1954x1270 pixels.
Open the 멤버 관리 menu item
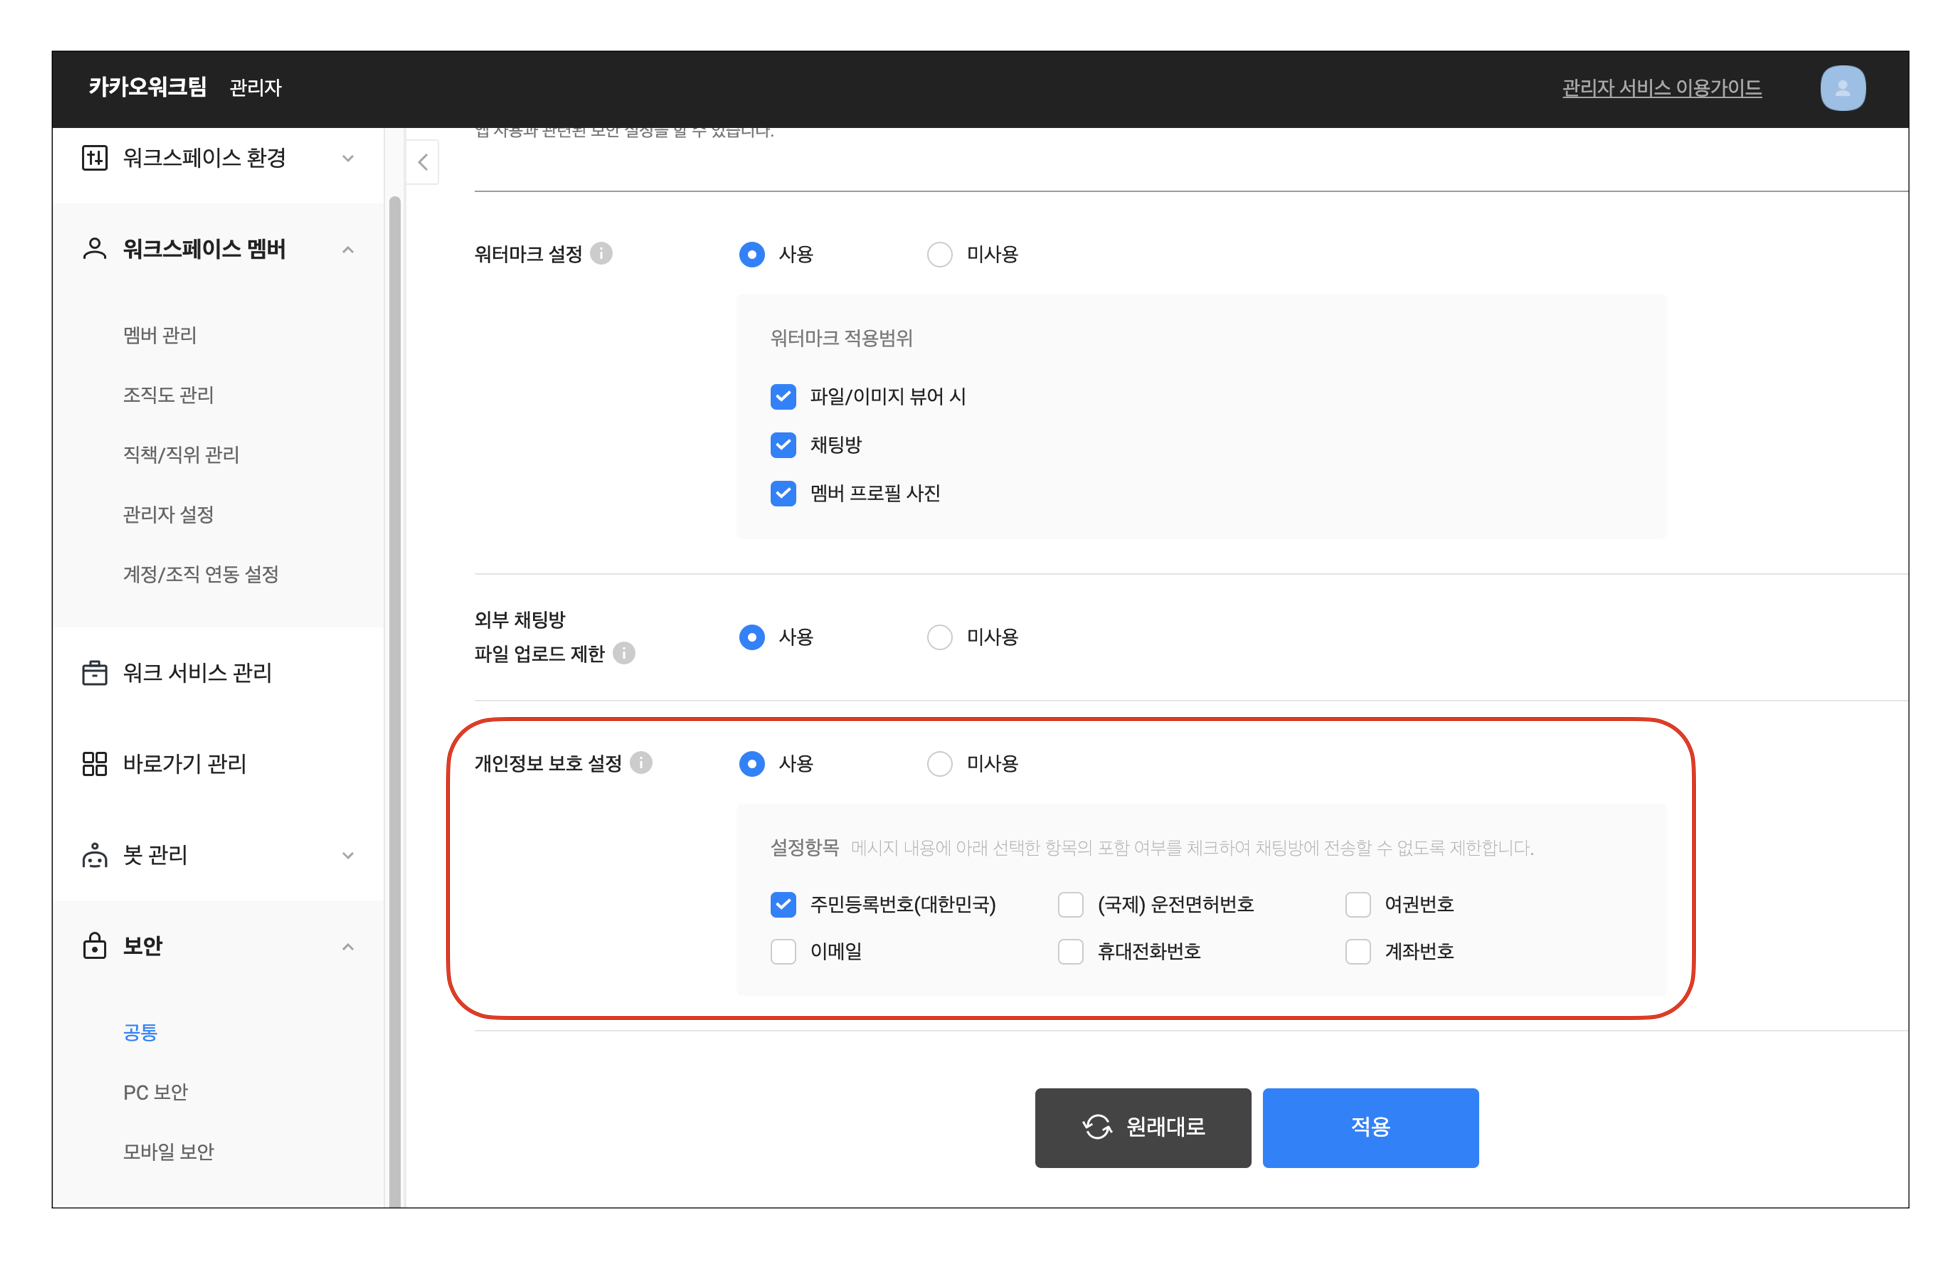[160, 335]
